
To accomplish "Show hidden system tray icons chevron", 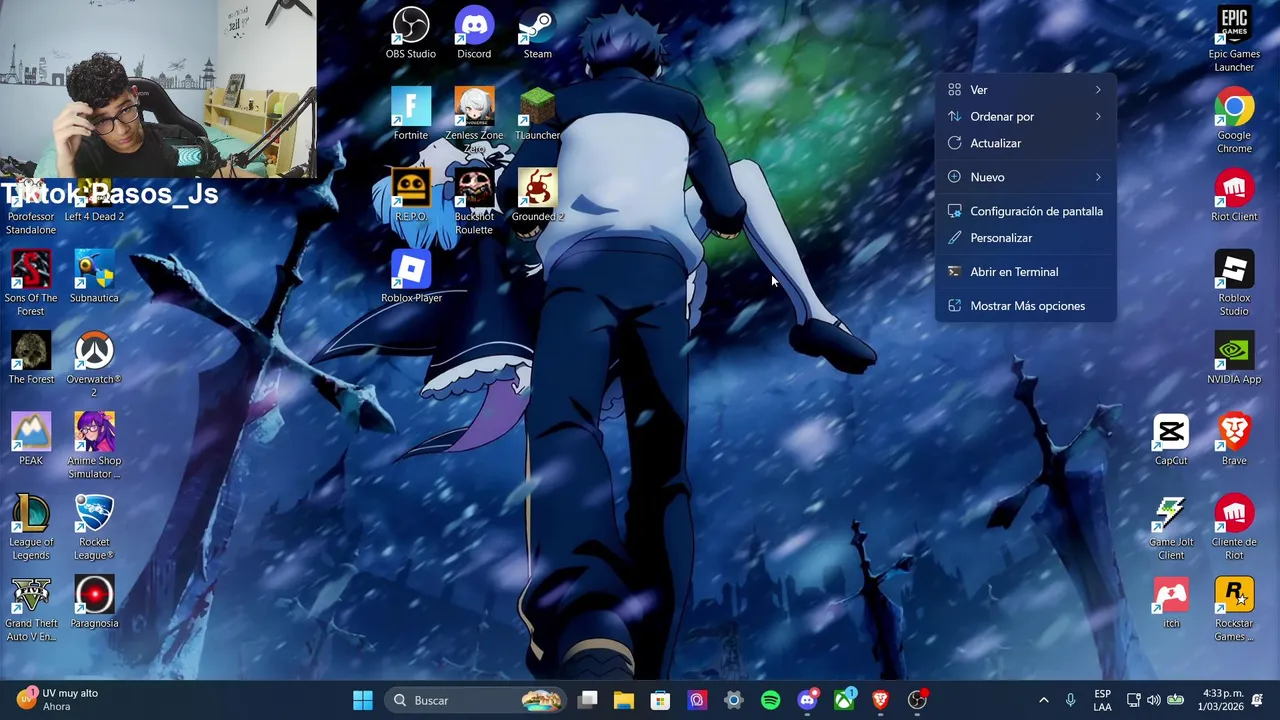I will click(1043, 700).
